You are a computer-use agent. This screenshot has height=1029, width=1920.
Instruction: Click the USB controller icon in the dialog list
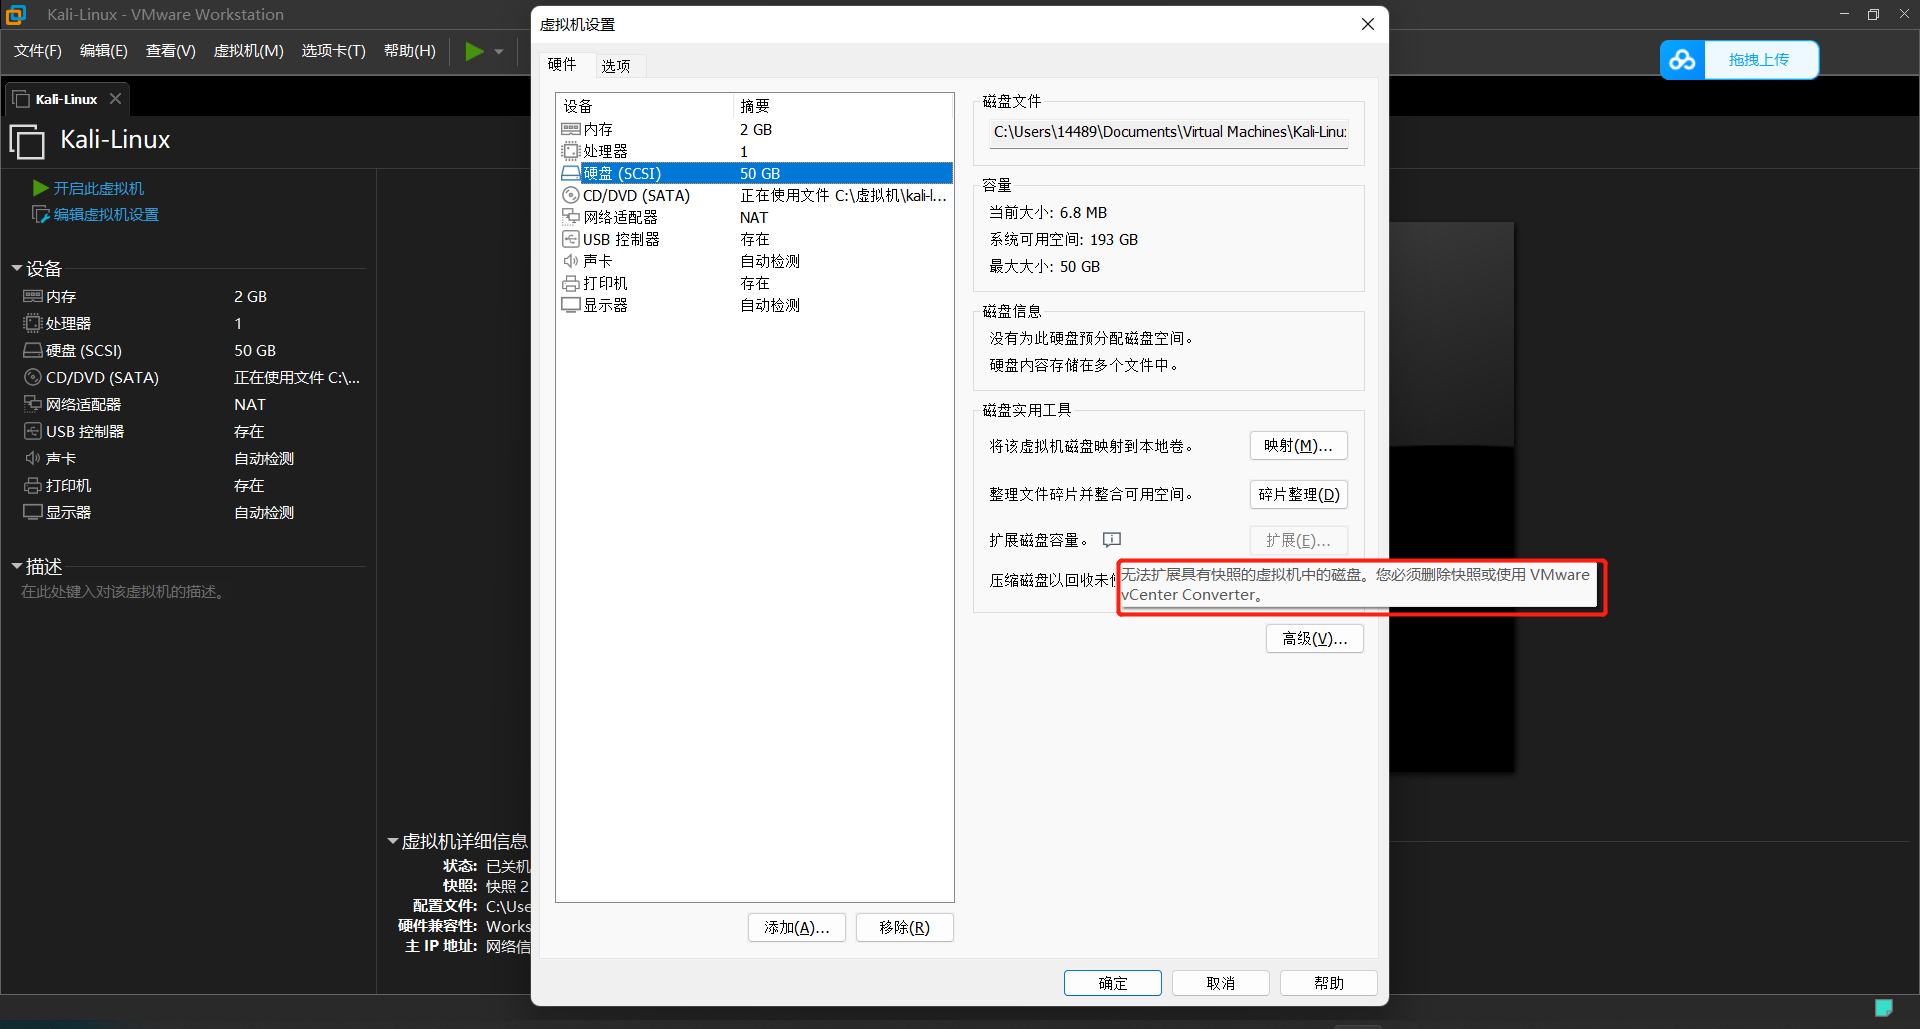571,239
